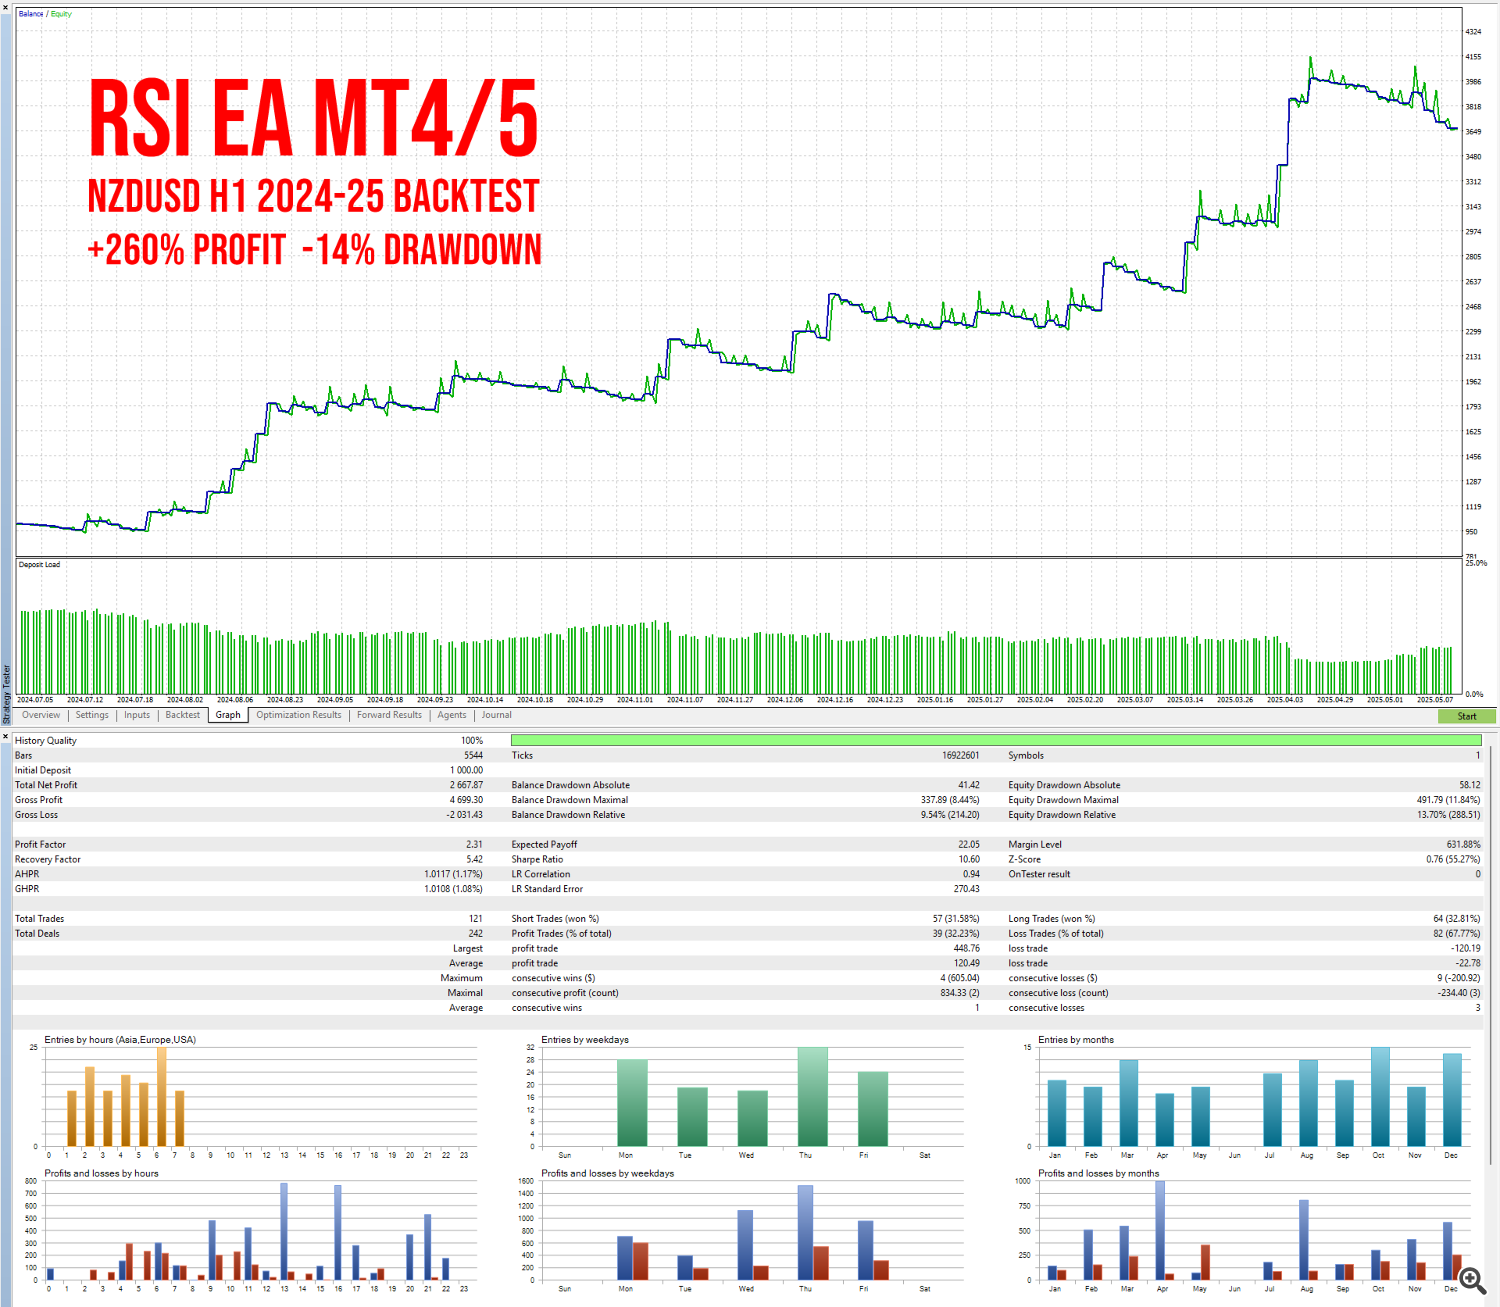Screen dimensions: 1500x1307
Task: Click the Z-Score value 0.76 (55.27%)
Action: [1453, 860]
